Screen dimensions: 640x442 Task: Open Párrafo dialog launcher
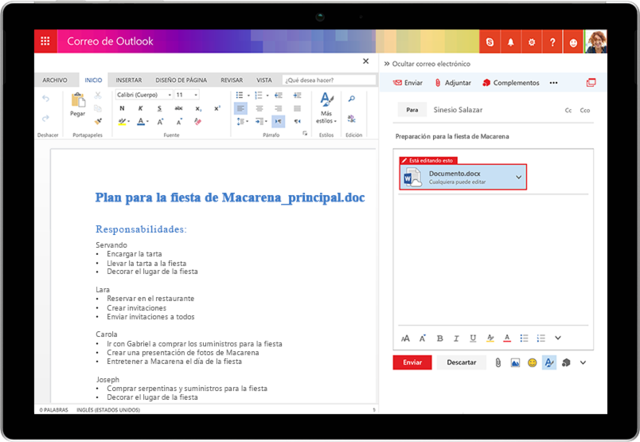(x=305, y=133)
